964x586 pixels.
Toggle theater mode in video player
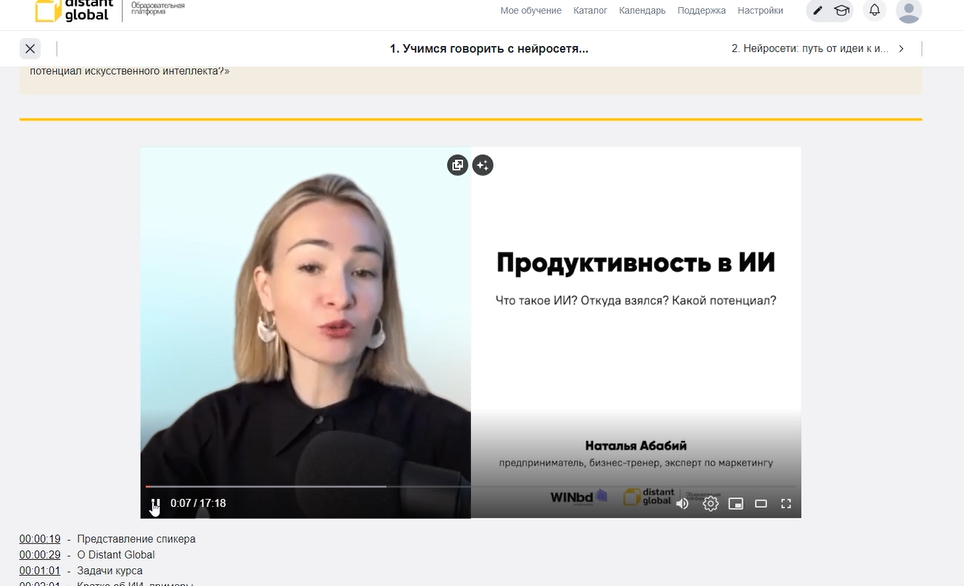[x=761, y=504]
